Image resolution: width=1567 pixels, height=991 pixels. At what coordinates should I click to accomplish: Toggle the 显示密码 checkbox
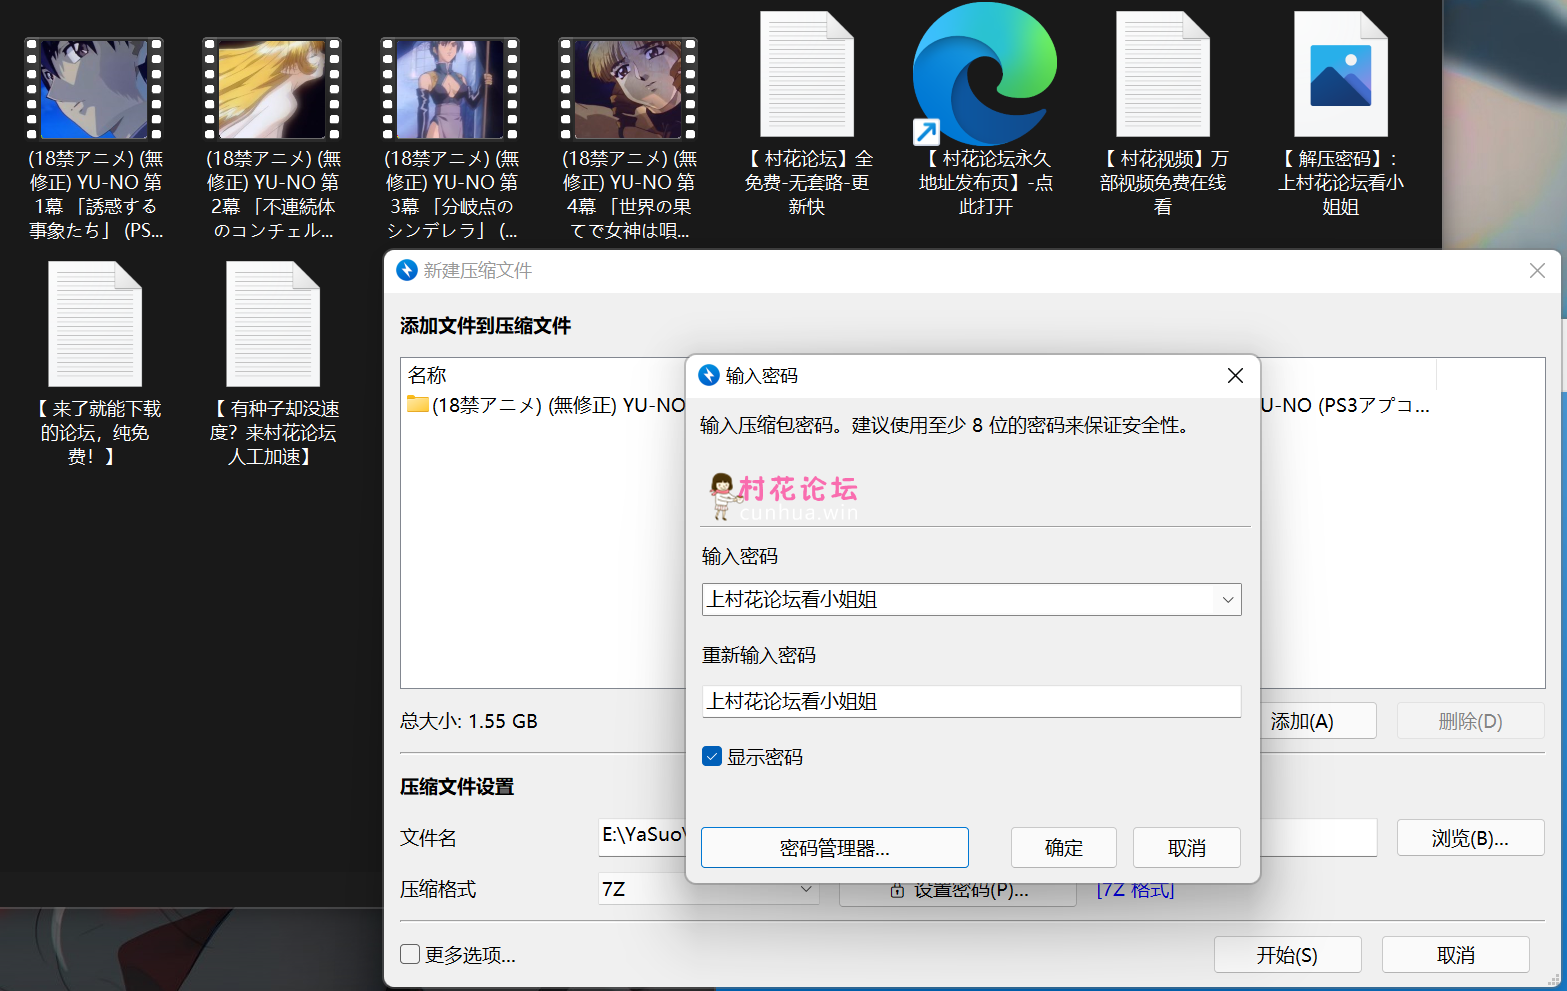pyautogui.click(x=712, y=757)
